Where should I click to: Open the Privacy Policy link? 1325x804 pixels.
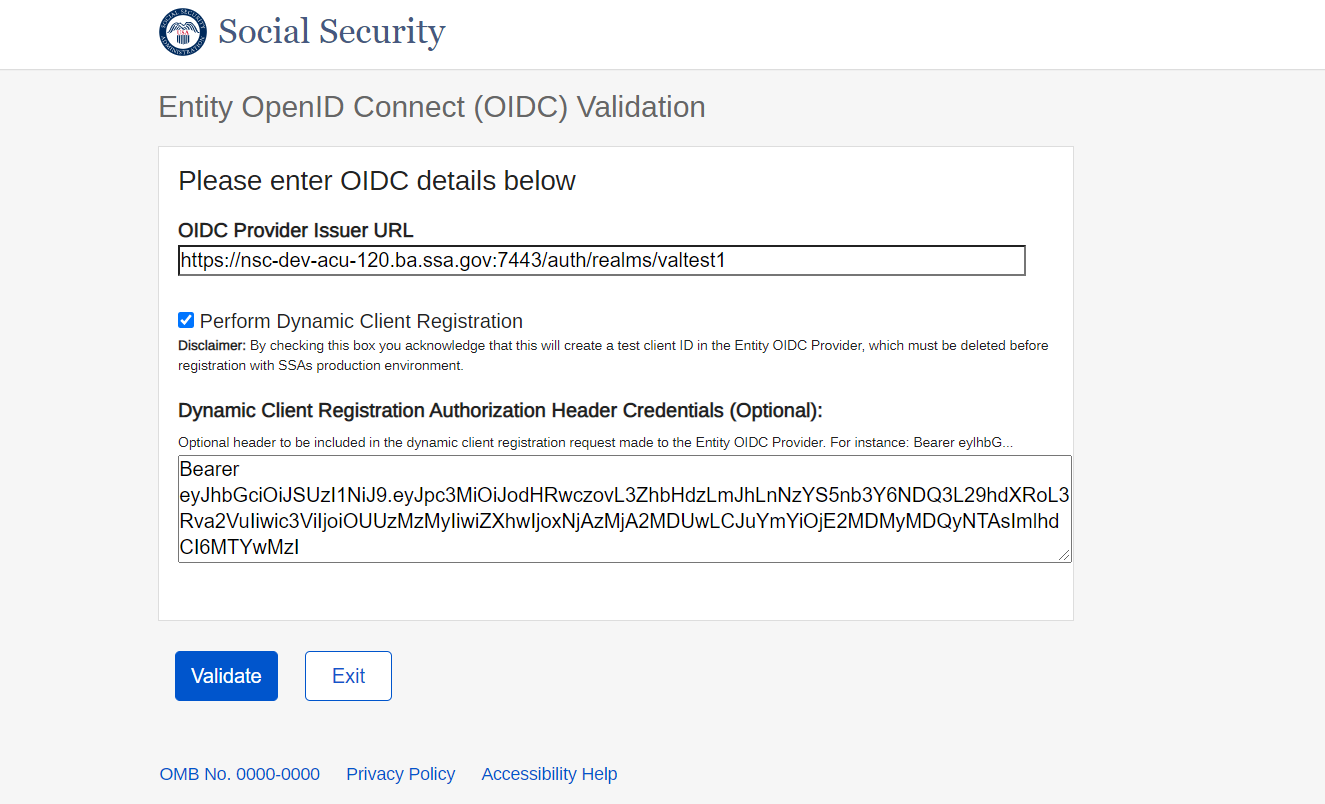tap(400, 774)
